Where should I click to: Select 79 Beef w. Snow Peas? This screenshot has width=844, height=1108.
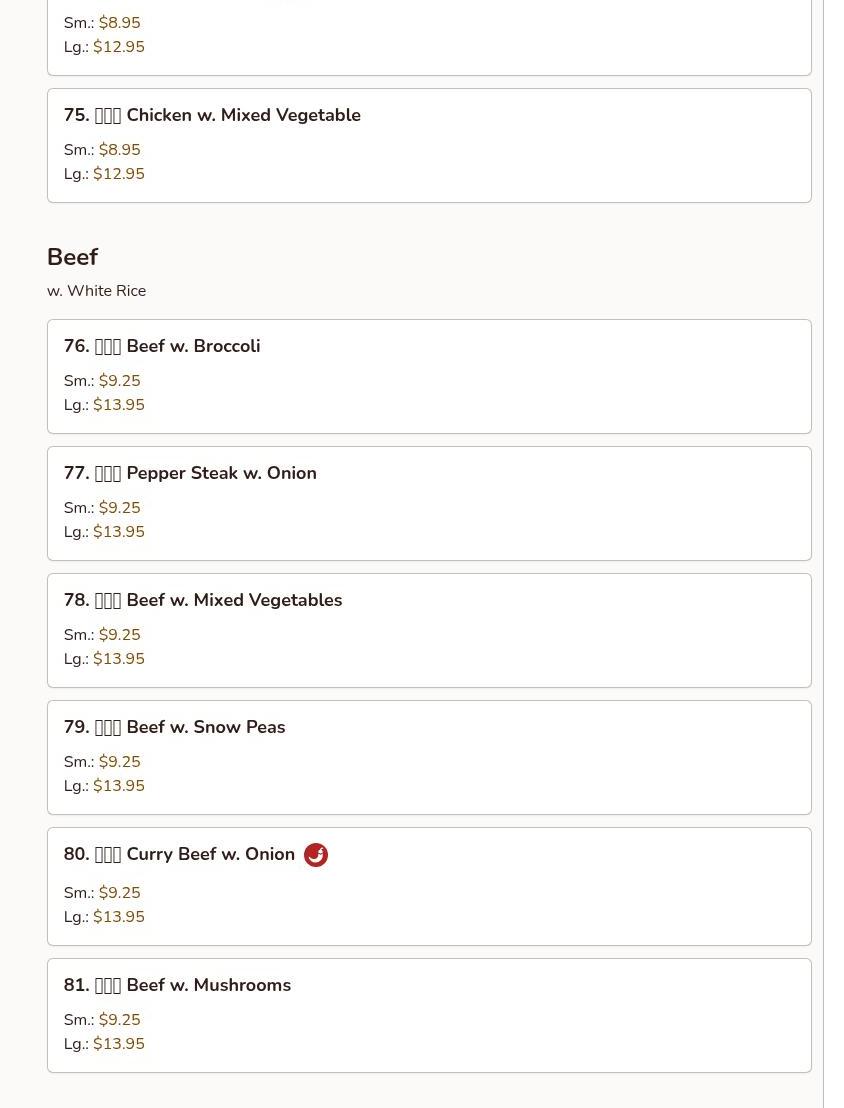tap(429, 758)
